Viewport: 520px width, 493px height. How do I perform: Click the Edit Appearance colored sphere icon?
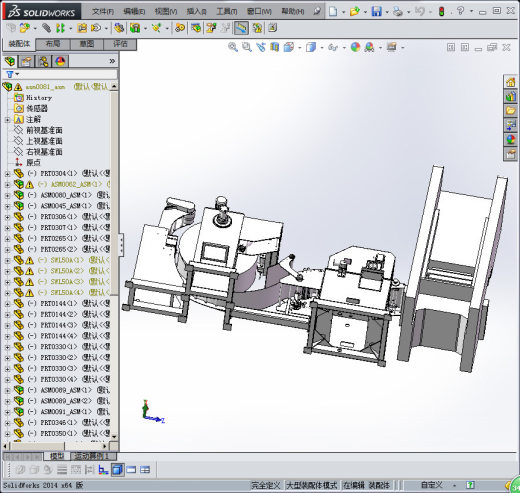click(x=355, y=47)
